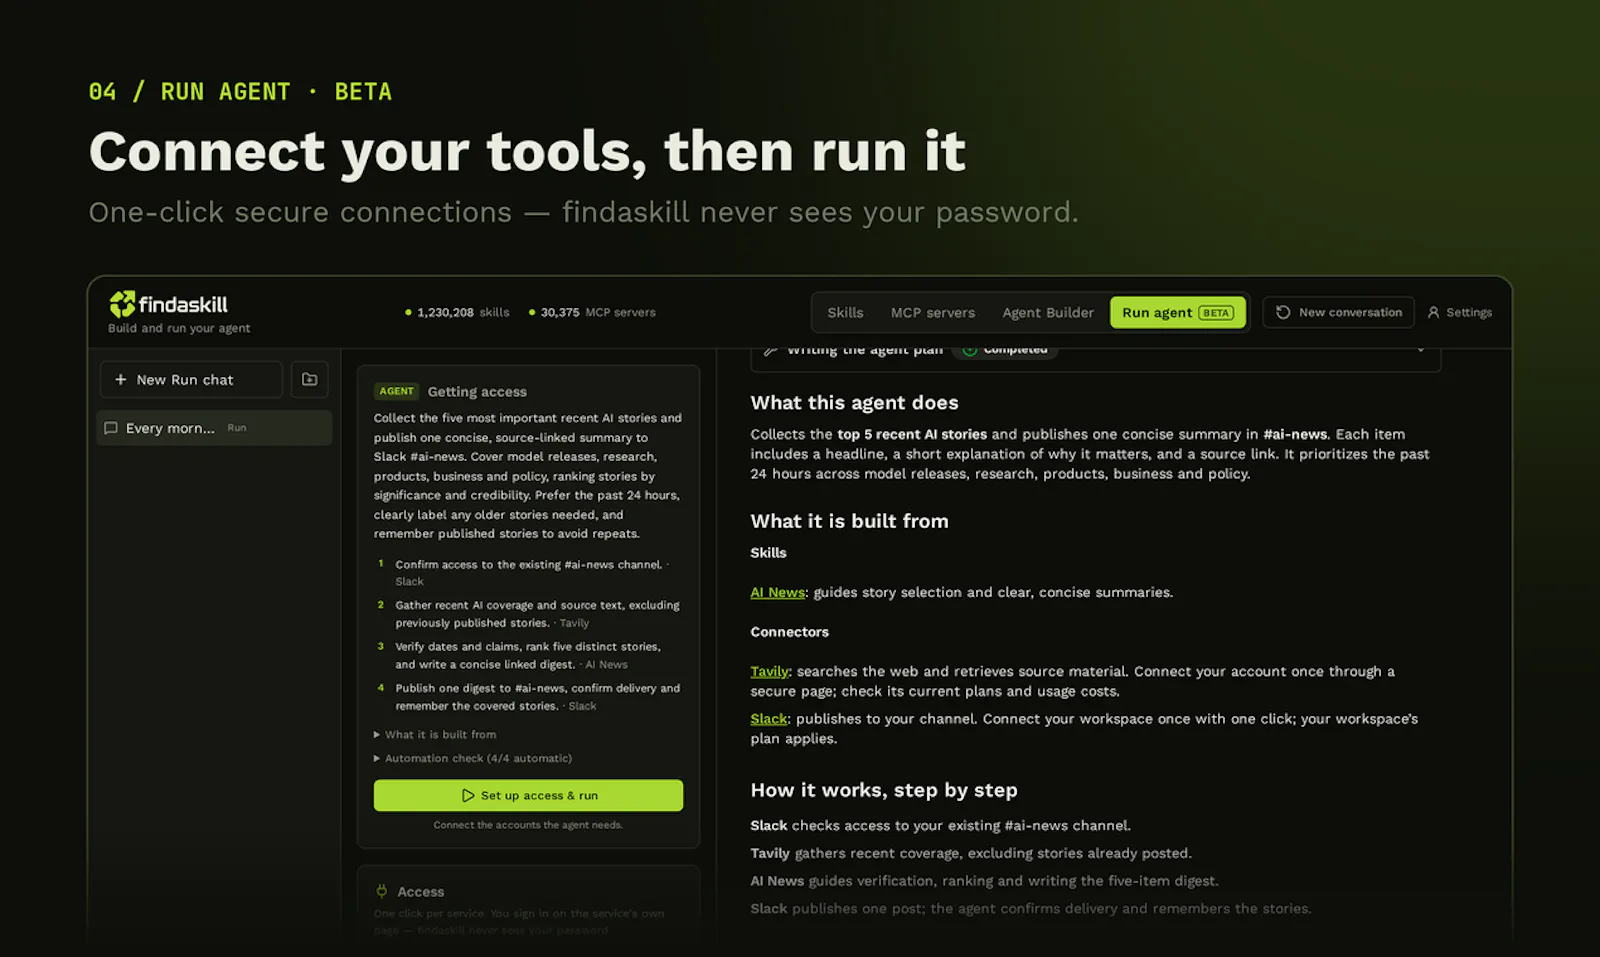The width and height of the screenshot is (1600, 957).
Task: Open the MCP servers tab
Action: coord(933,312)
